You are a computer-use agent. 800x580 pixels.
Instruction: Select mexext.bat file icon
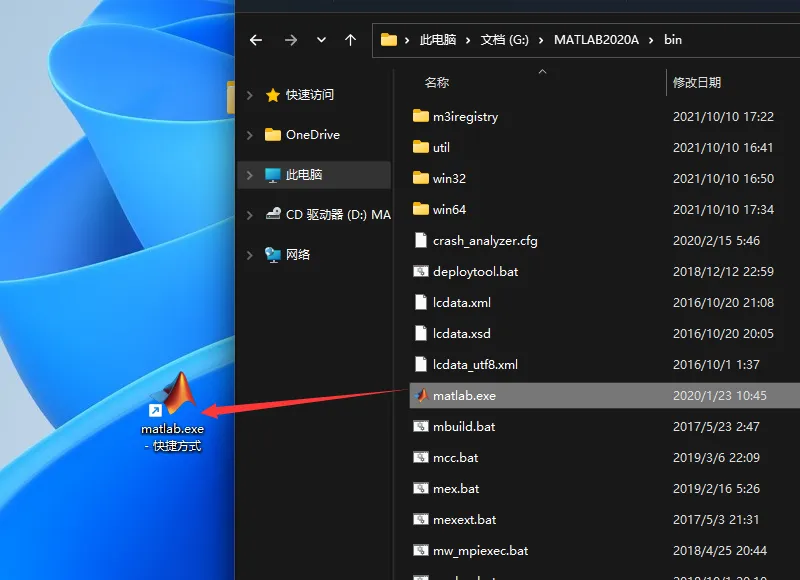pyautogui.click(x=420, y=520)
